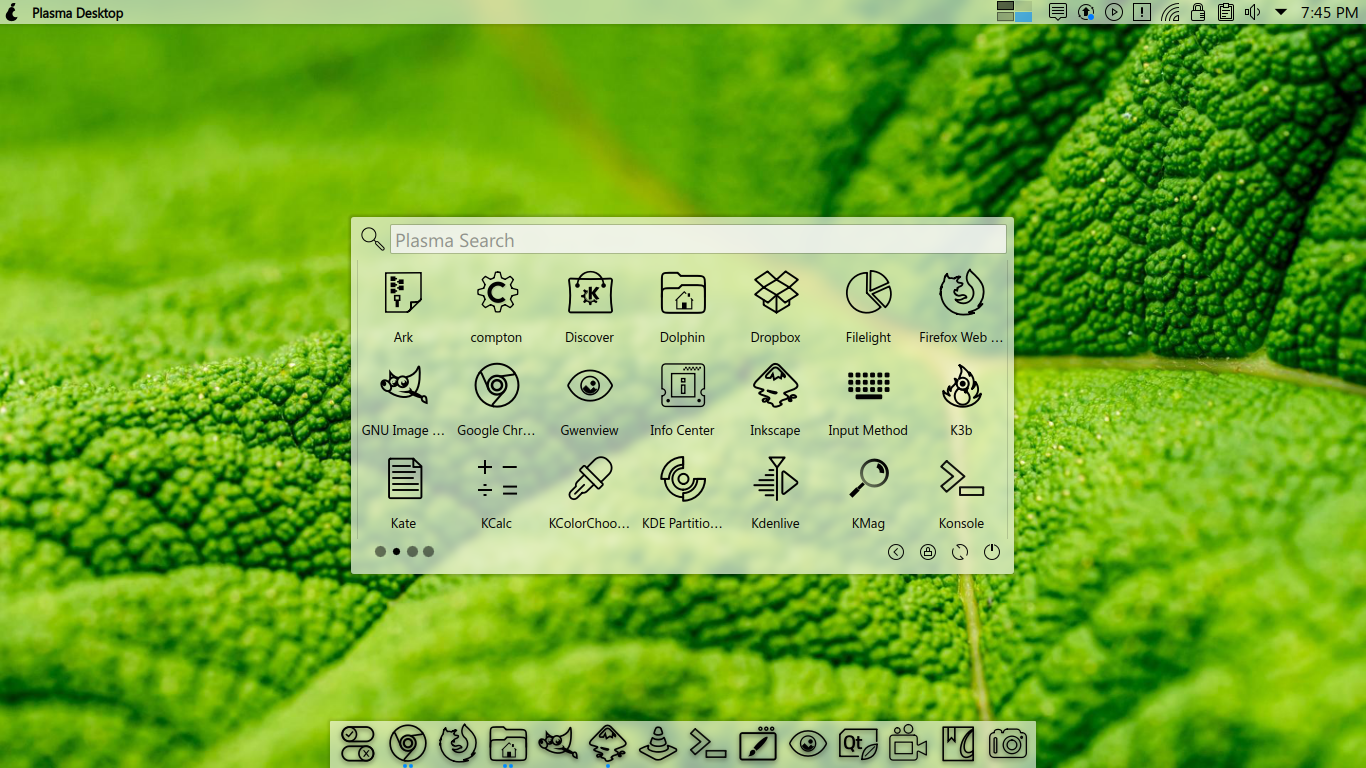Launch compton from the app grid
Image resolution: width=1366 pixels, height=768 pixels.
pos(496,307)
